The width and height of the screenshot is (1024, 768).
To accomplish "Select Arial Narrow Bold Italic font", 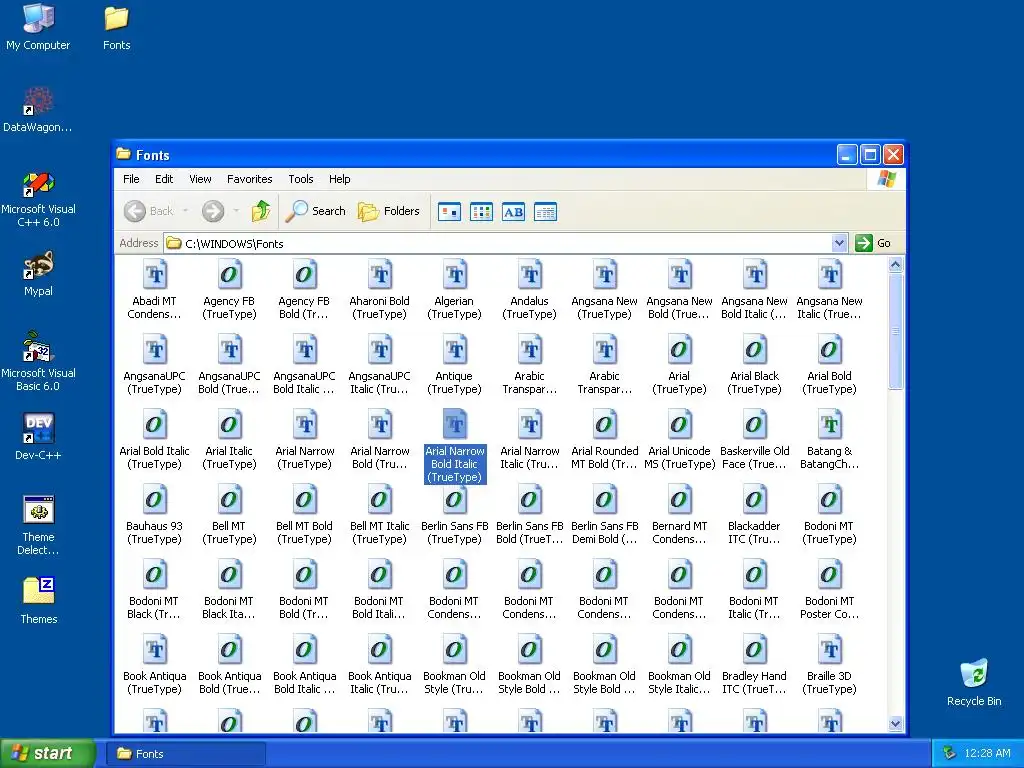I will (x=455, y=446).
